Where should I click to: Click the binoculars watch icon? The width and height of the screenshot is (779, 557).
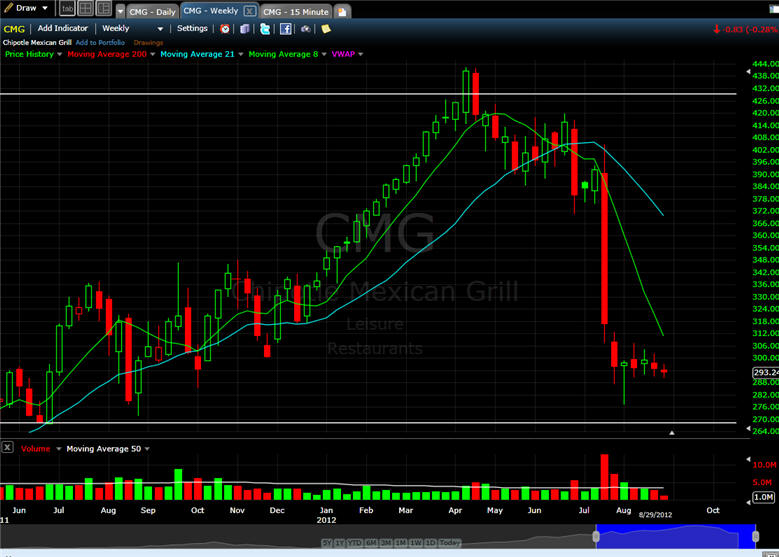(306, 29)
